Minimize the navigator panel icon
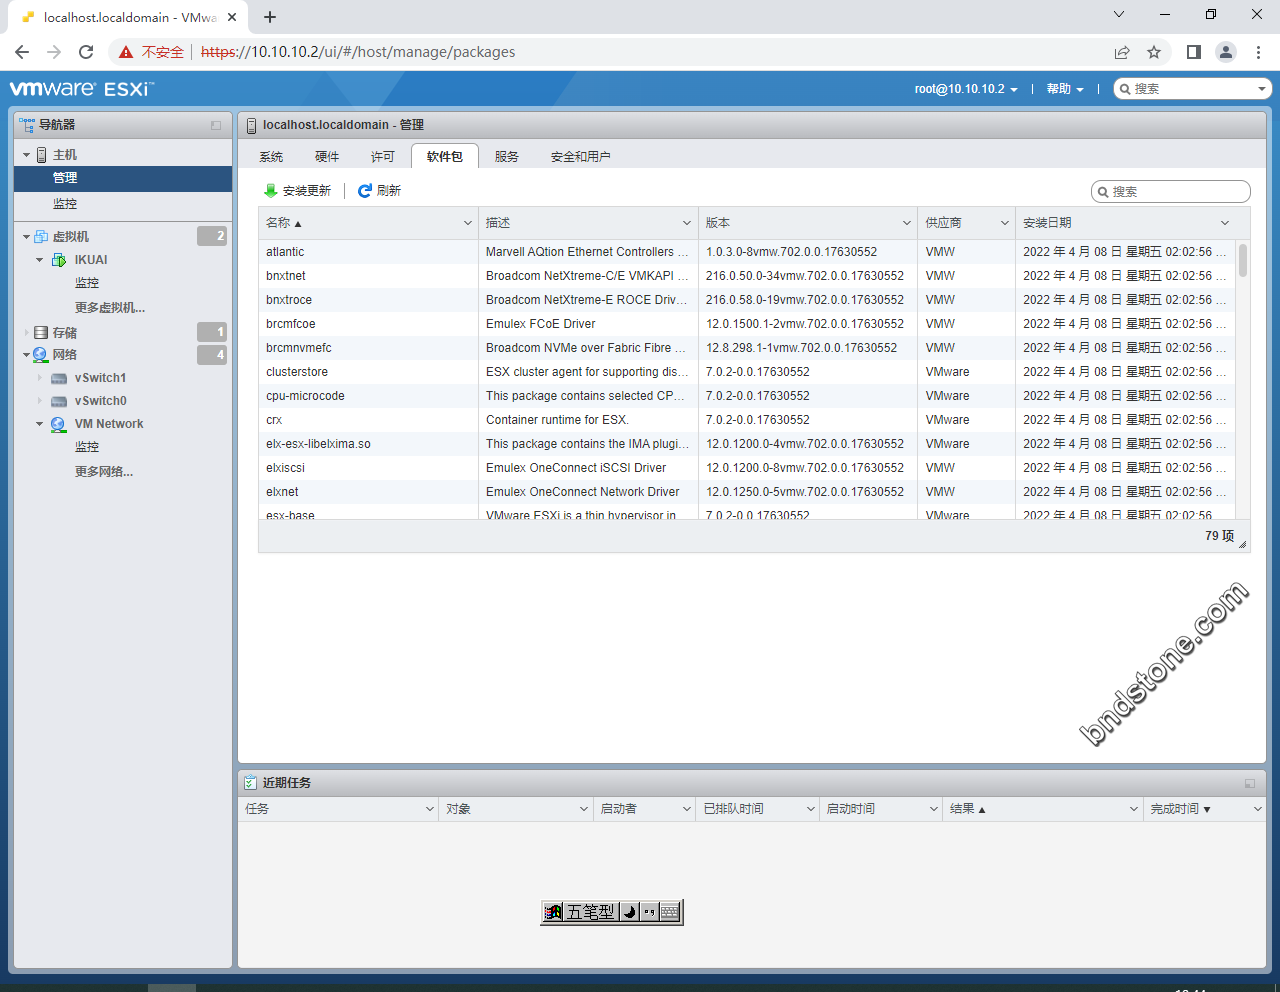This screenshot has height=992, width=1280. pos(216,125)
